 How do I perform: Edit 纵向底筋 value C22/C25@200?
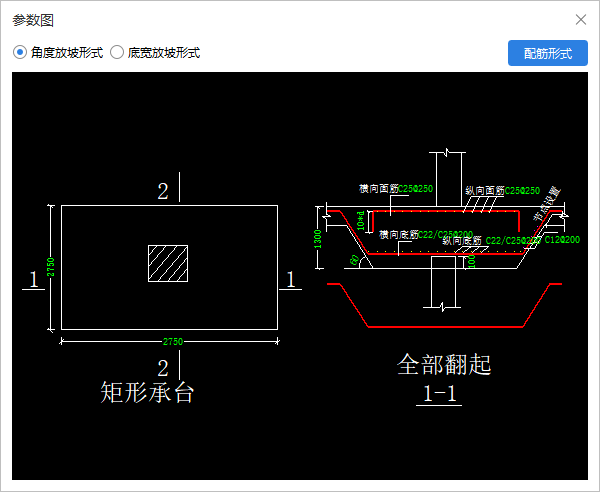click(x=513, y=241)
